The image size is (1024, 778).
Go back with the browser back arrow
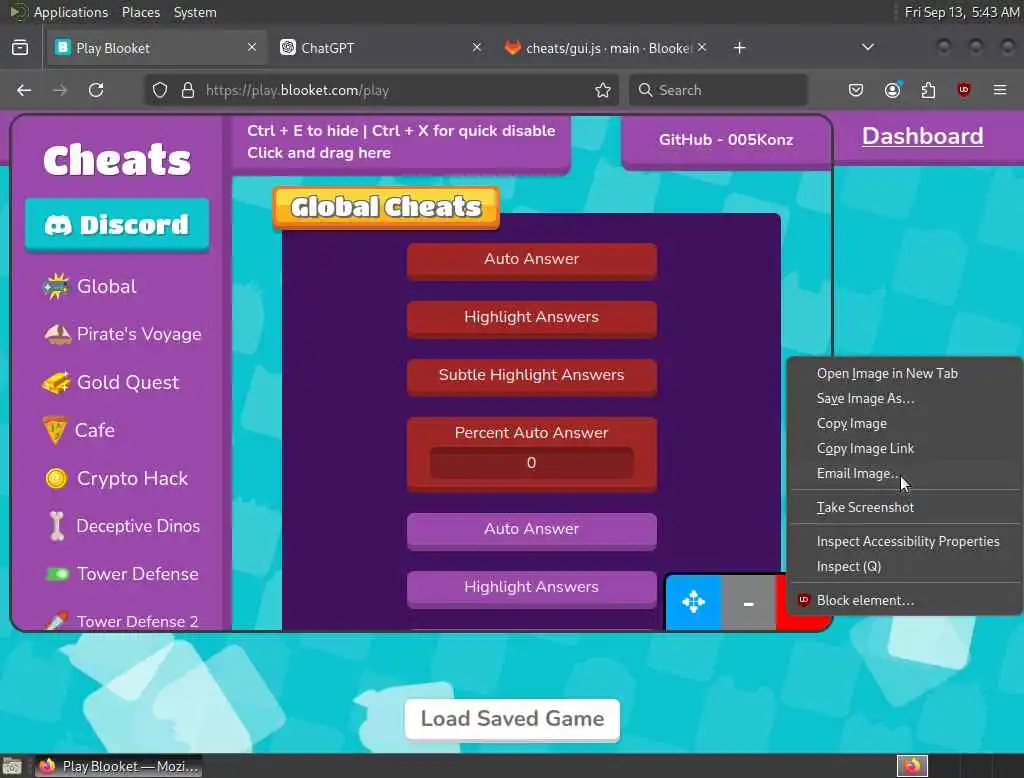pyautogui.click(x=24, y=90)
